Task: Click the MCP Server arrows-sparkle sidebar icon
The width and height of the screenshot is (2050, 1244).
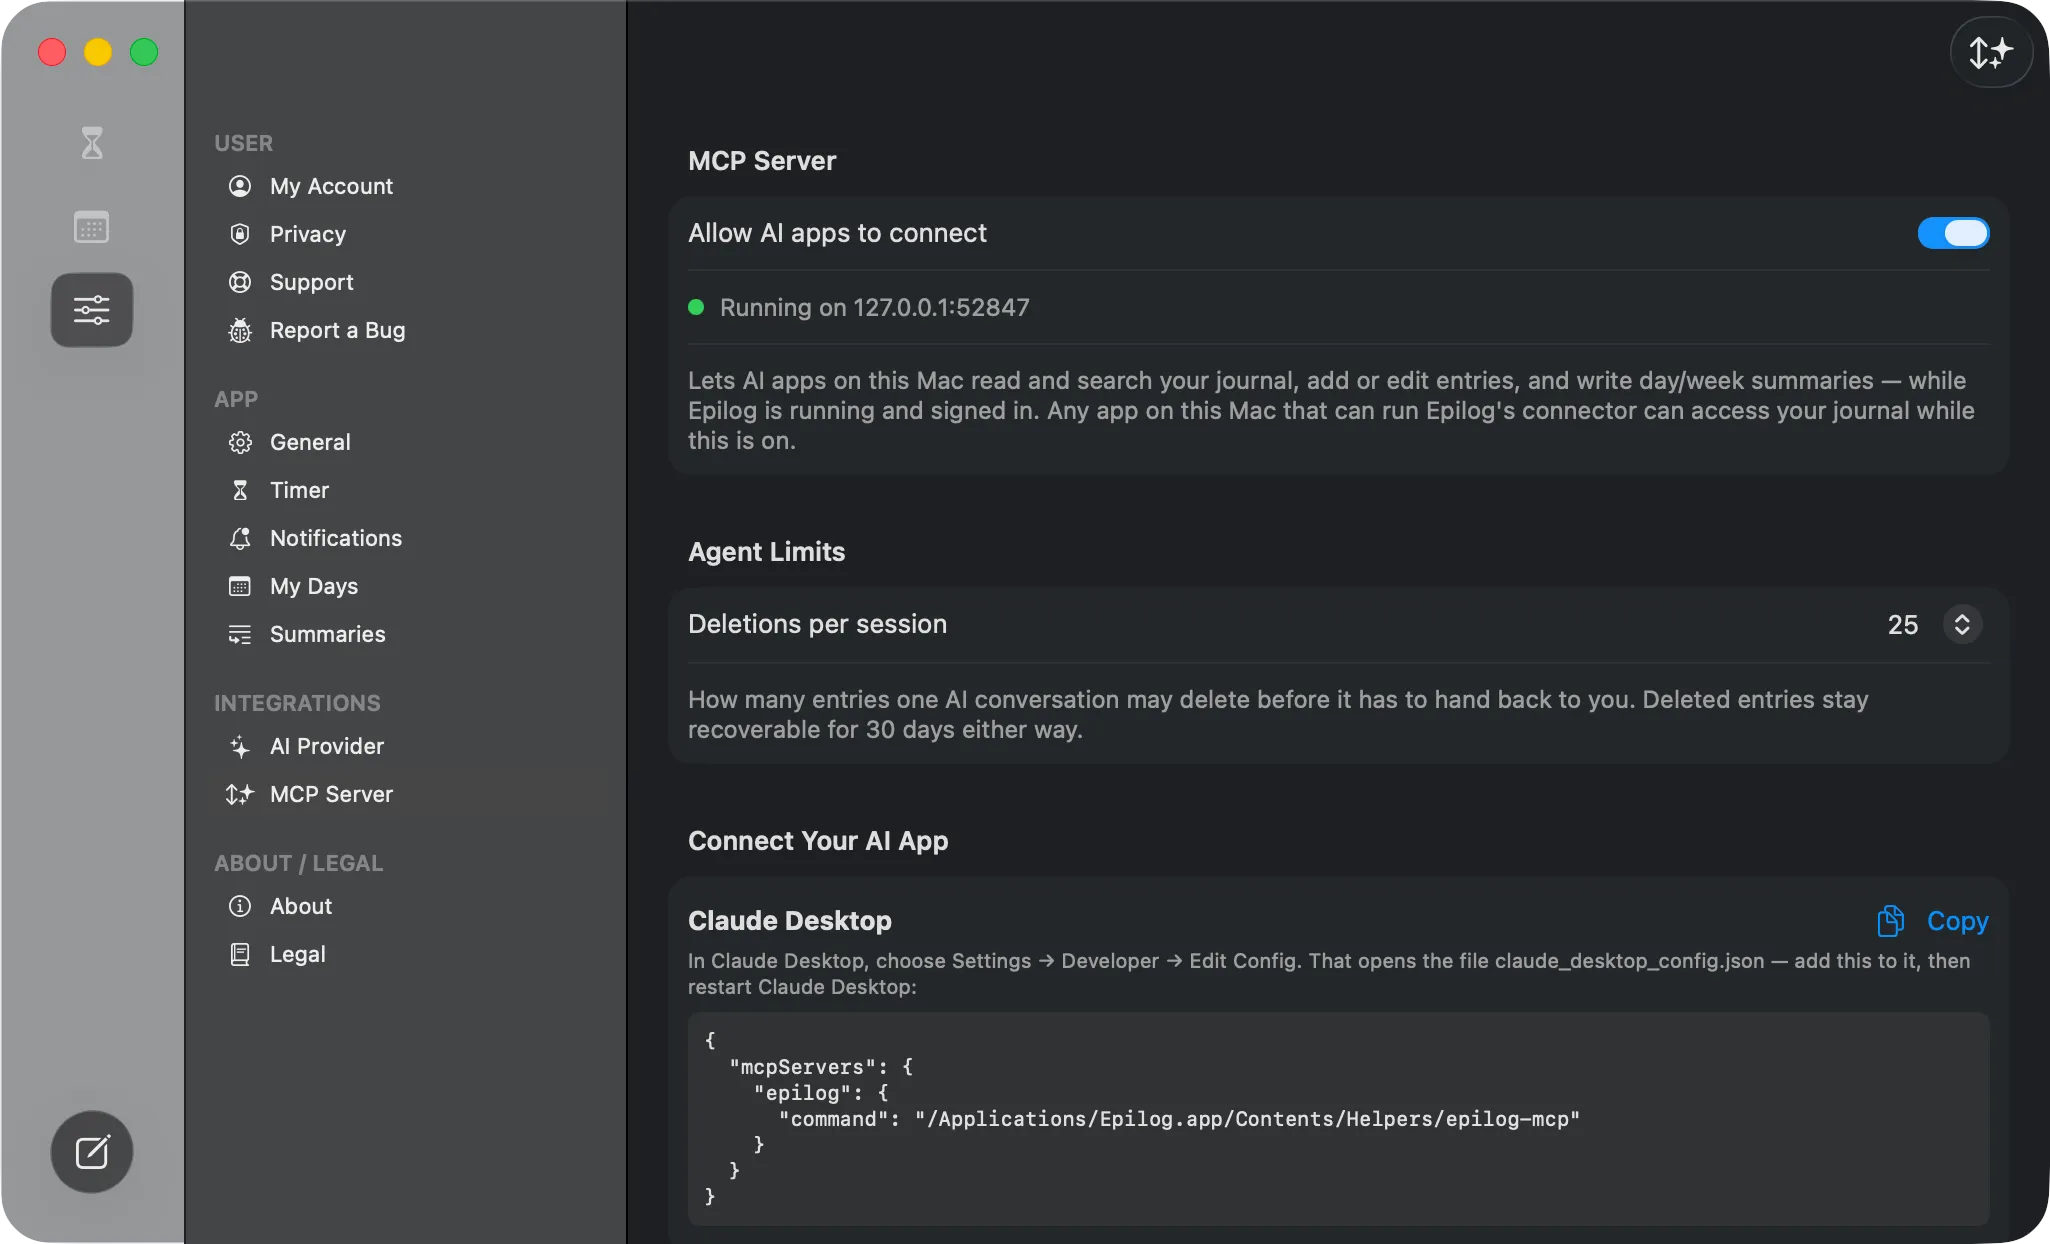Action: pos(240,794)
